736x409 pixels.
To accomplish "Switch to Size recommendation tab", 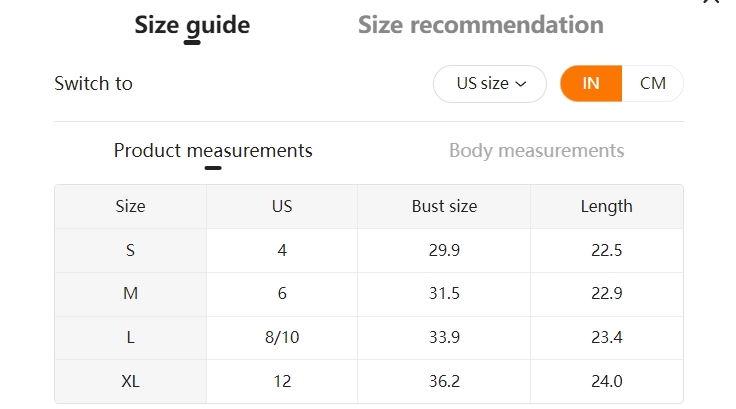I will 481,24.
